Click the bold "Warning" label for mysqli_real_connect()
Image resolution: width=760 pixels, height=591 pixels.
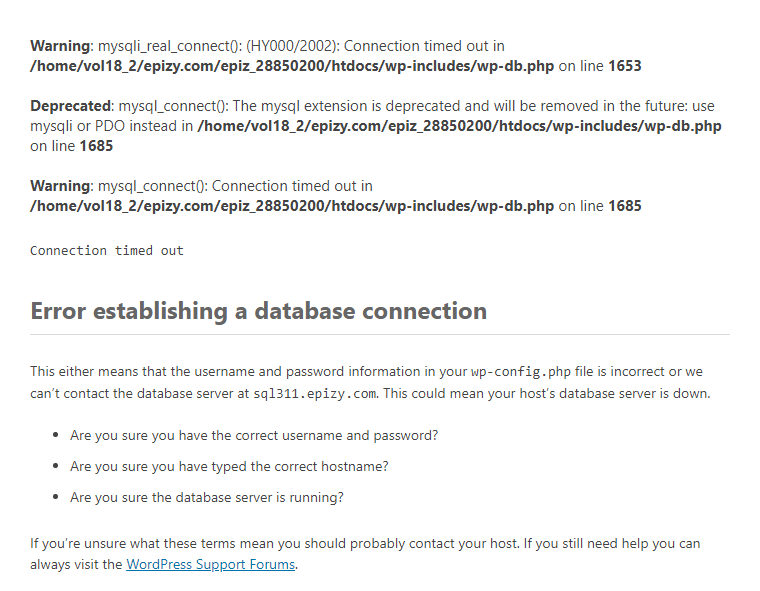point(60,46)
